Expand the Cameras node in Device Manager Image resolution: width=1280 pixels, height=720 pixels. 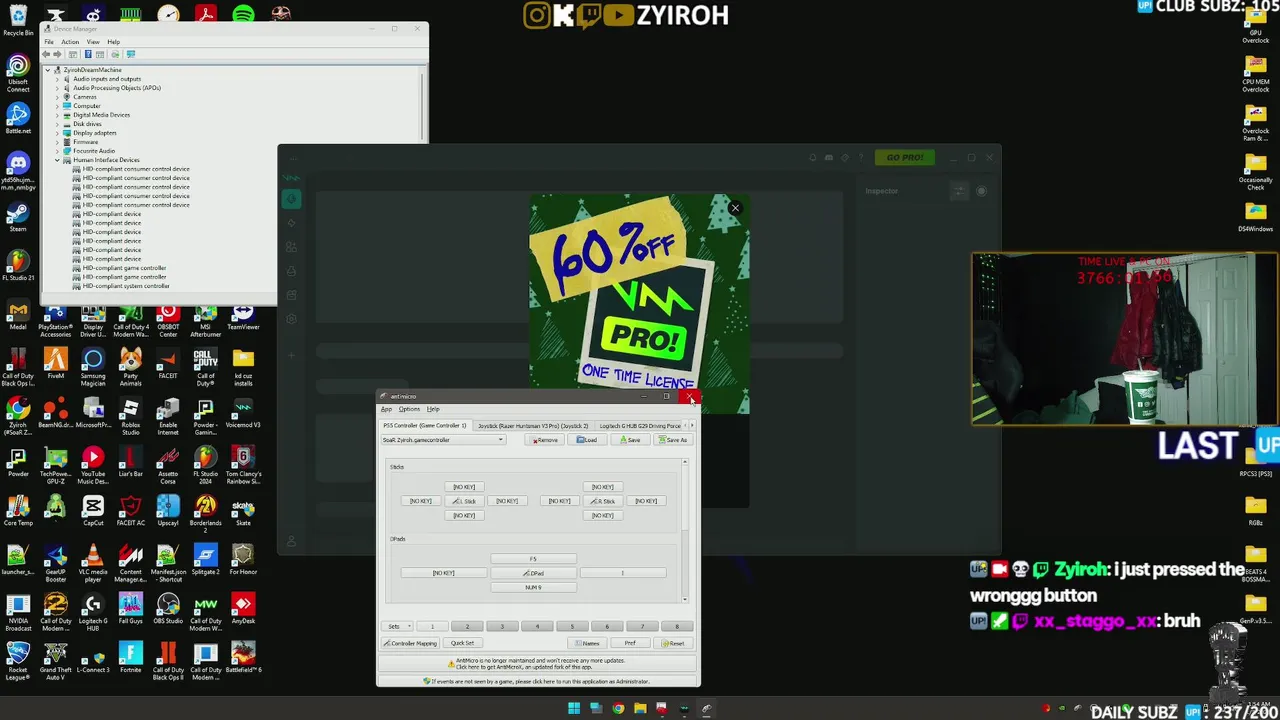[57, 97]
